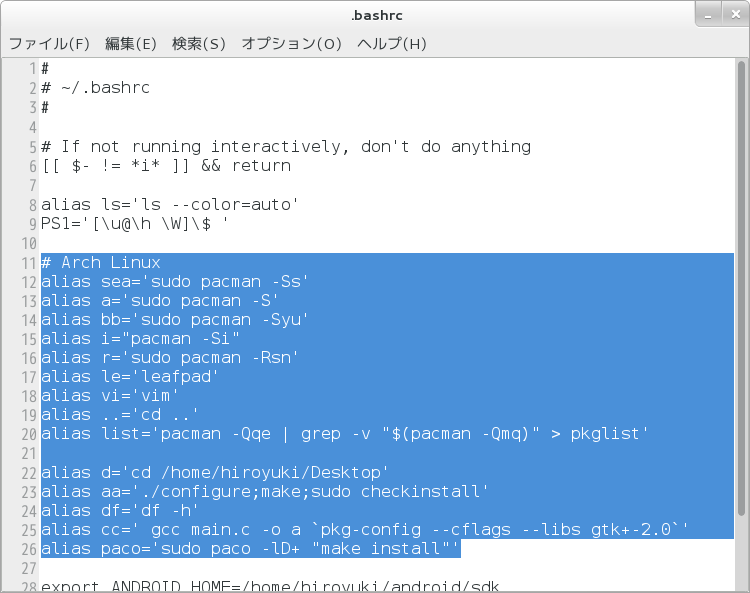750x593 pixels.
Task: Click the 'If not running interactively' comment
Action: [x=286, y=146]
